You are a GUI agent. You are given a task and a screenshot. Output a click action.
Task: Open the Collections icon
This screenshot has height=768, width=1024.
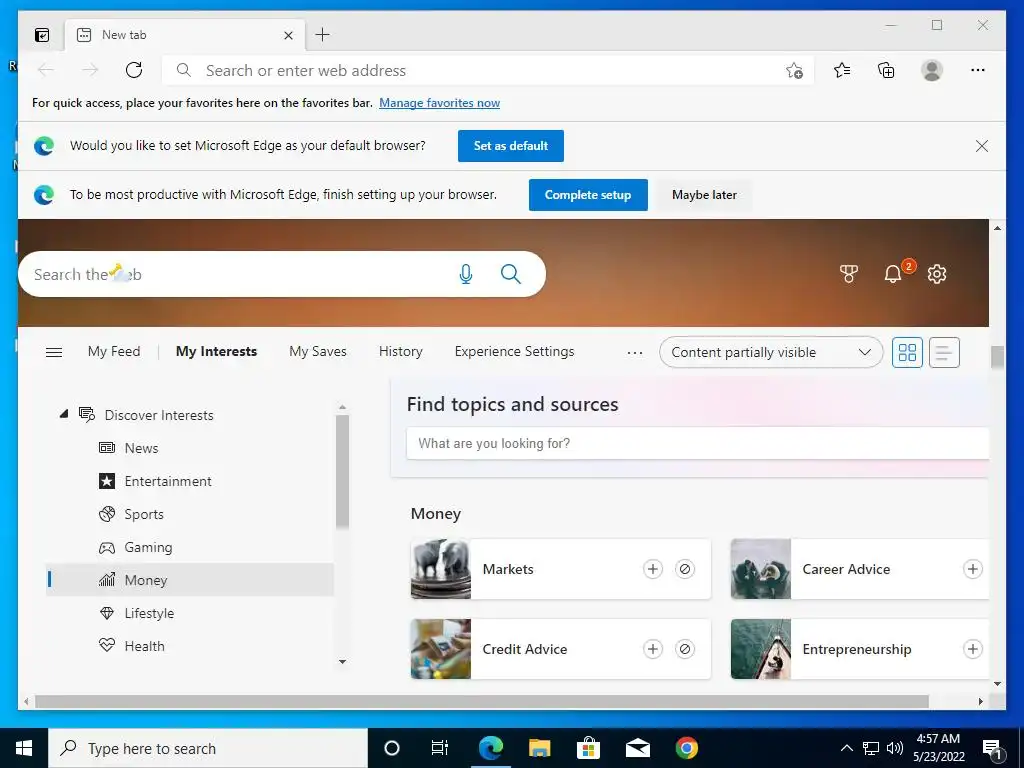point(886,70)
